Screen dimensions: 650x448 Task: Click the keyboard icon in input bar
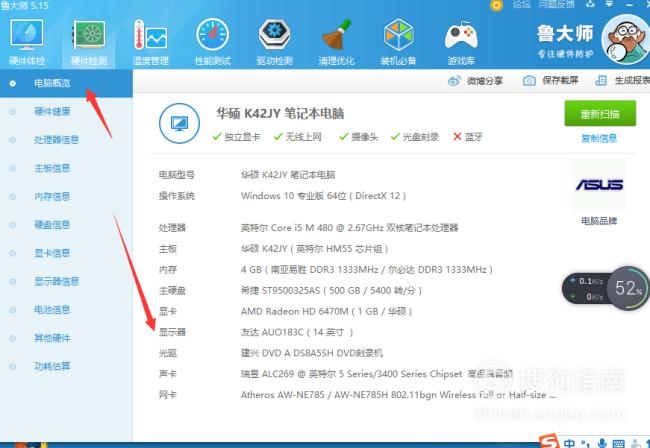(618, 443)
